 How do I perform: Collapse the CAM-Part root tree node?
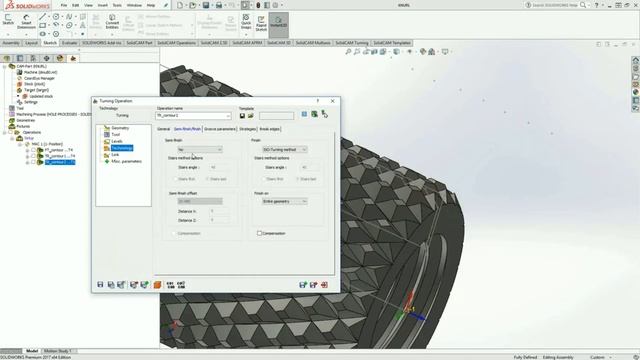tap(4, 66)
